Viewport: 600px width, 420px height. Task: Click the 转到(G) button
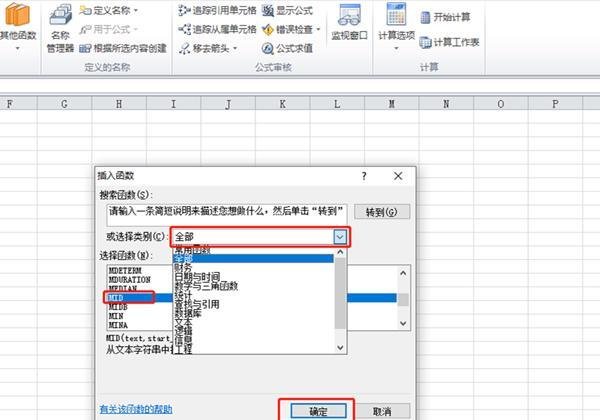382,212
